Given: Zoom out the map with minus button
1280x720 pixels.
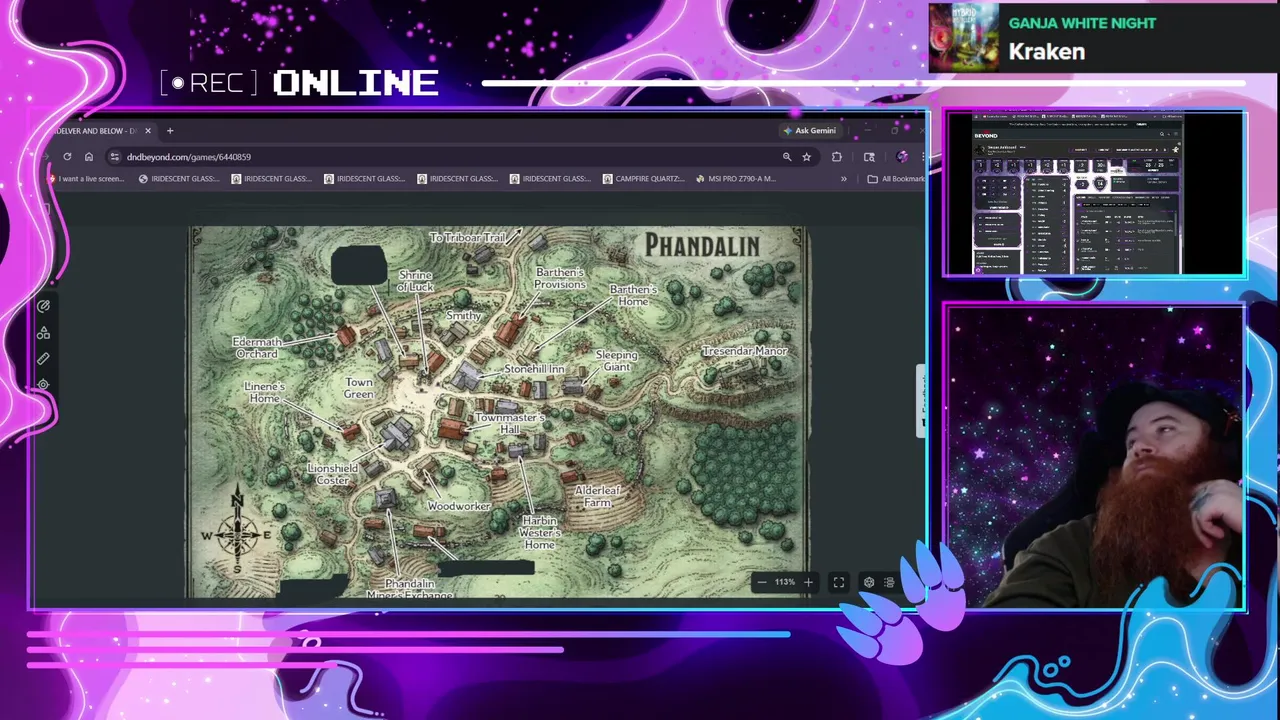Looking at the screenshot, I should (762, 582).
